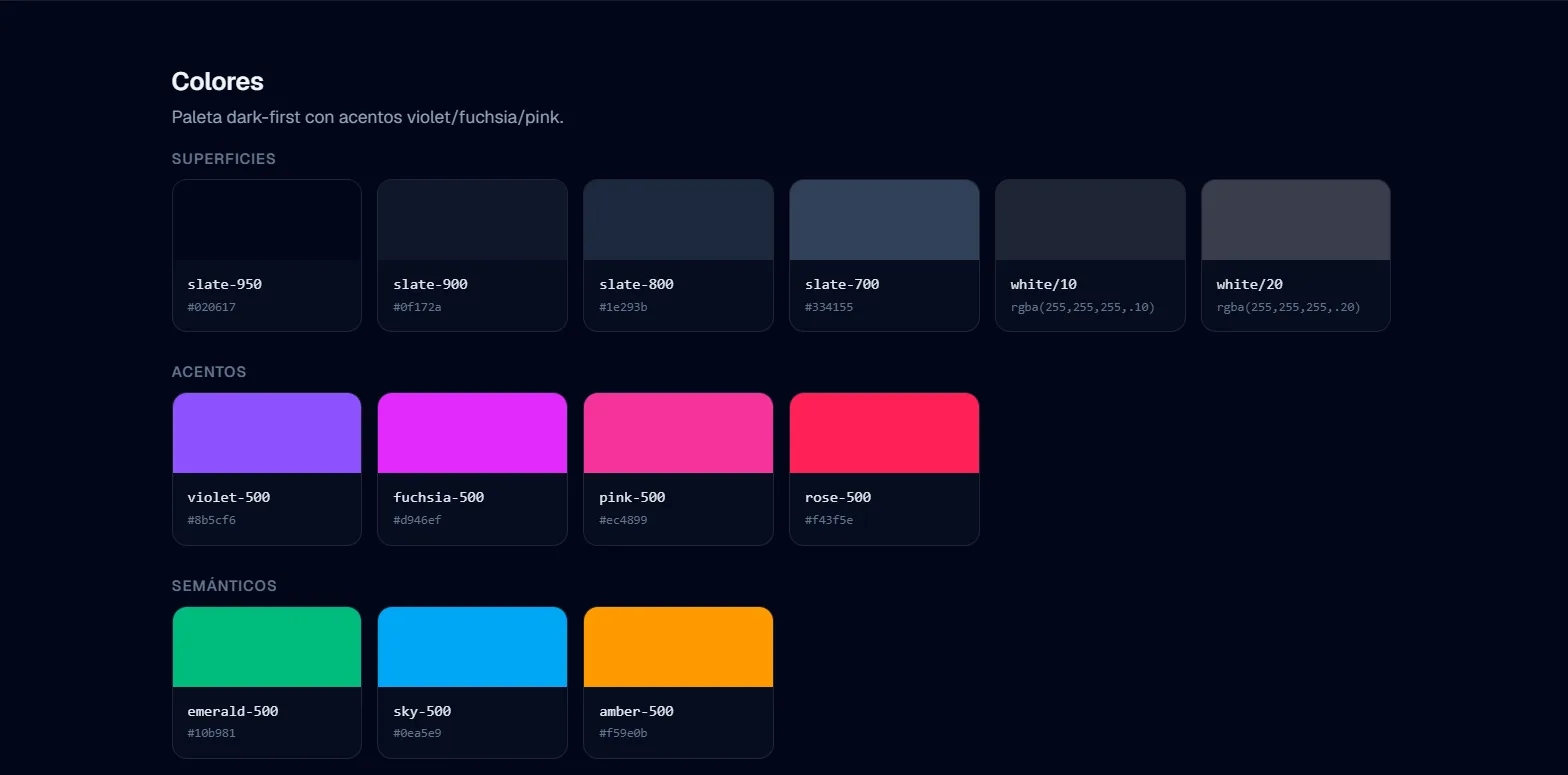This screenshot has height=775, width=1568.
Task: Click the hex code "#d946ef"
Action: (418, 520)
